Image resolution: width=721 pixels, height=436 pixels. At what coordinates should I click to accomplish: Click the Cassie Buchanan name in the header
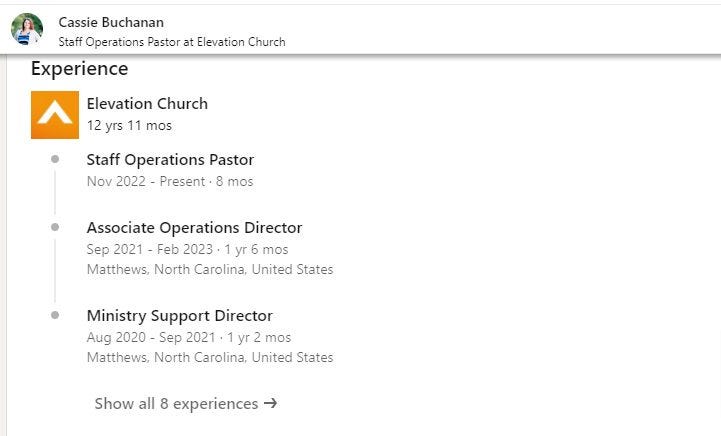111,22
